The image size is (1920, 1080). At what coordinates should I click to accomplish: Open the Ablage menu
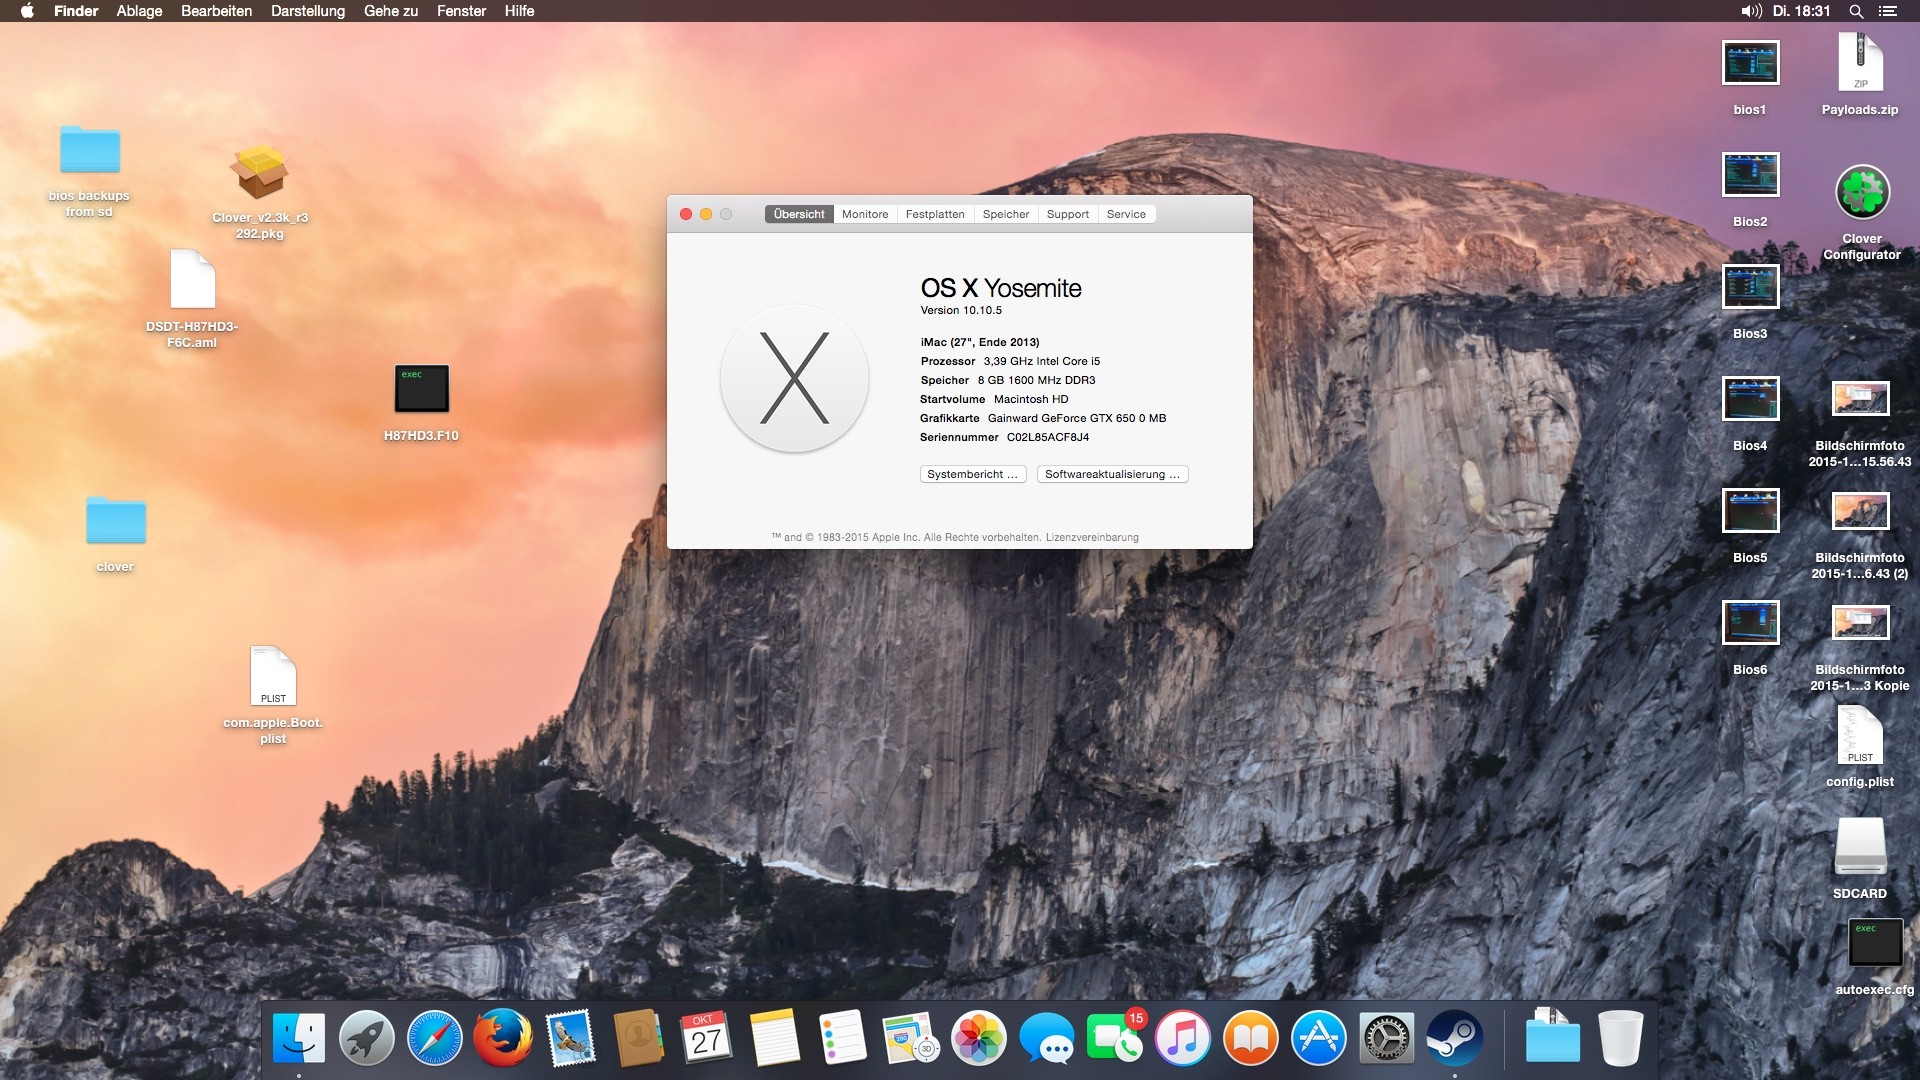point(139,11)
